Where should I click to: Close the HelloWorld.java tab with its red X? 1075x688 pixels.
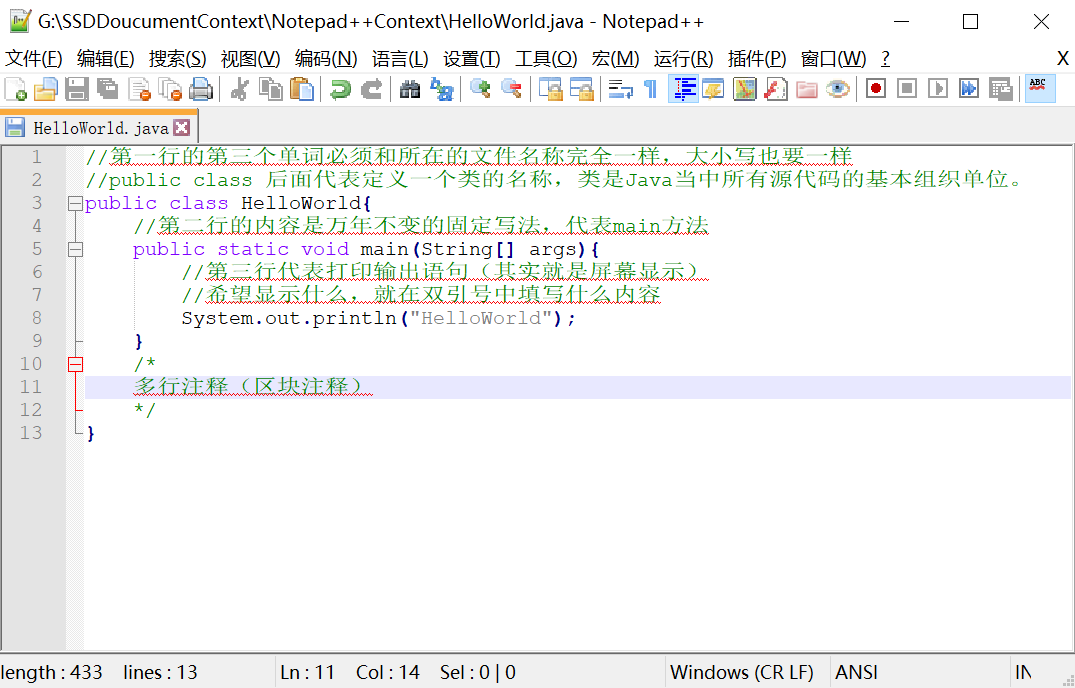pyautogui.click(x=182, y=127)
